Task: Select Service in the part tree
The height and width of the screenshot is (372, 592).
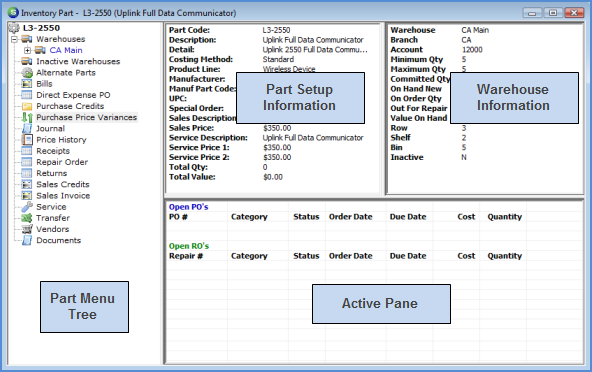Action: (51, 207)
